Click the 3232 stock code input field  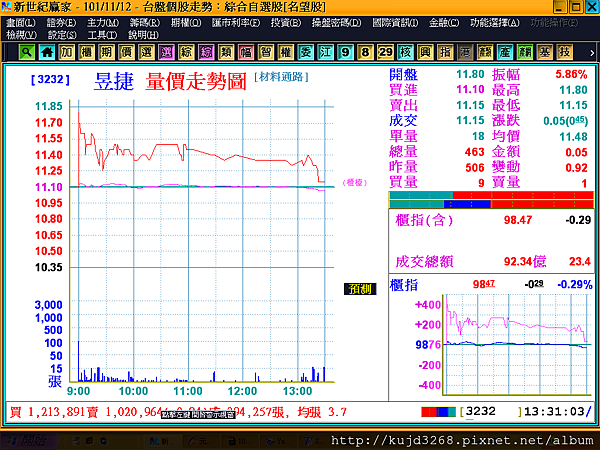click(491, 412)
